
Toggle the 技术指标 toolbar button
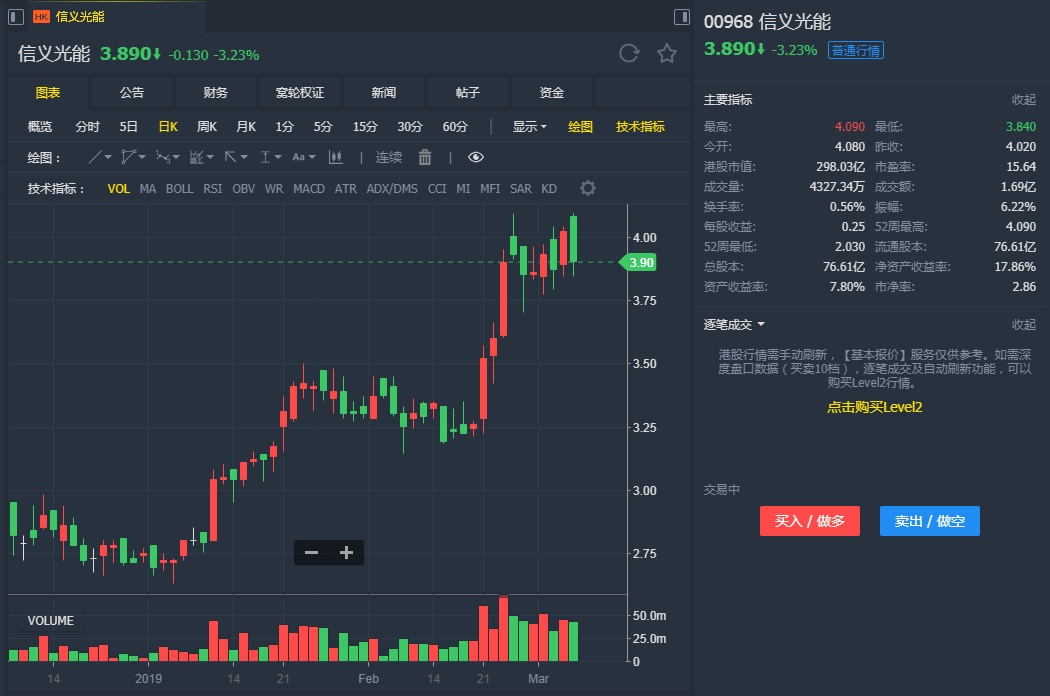[640, 127]
